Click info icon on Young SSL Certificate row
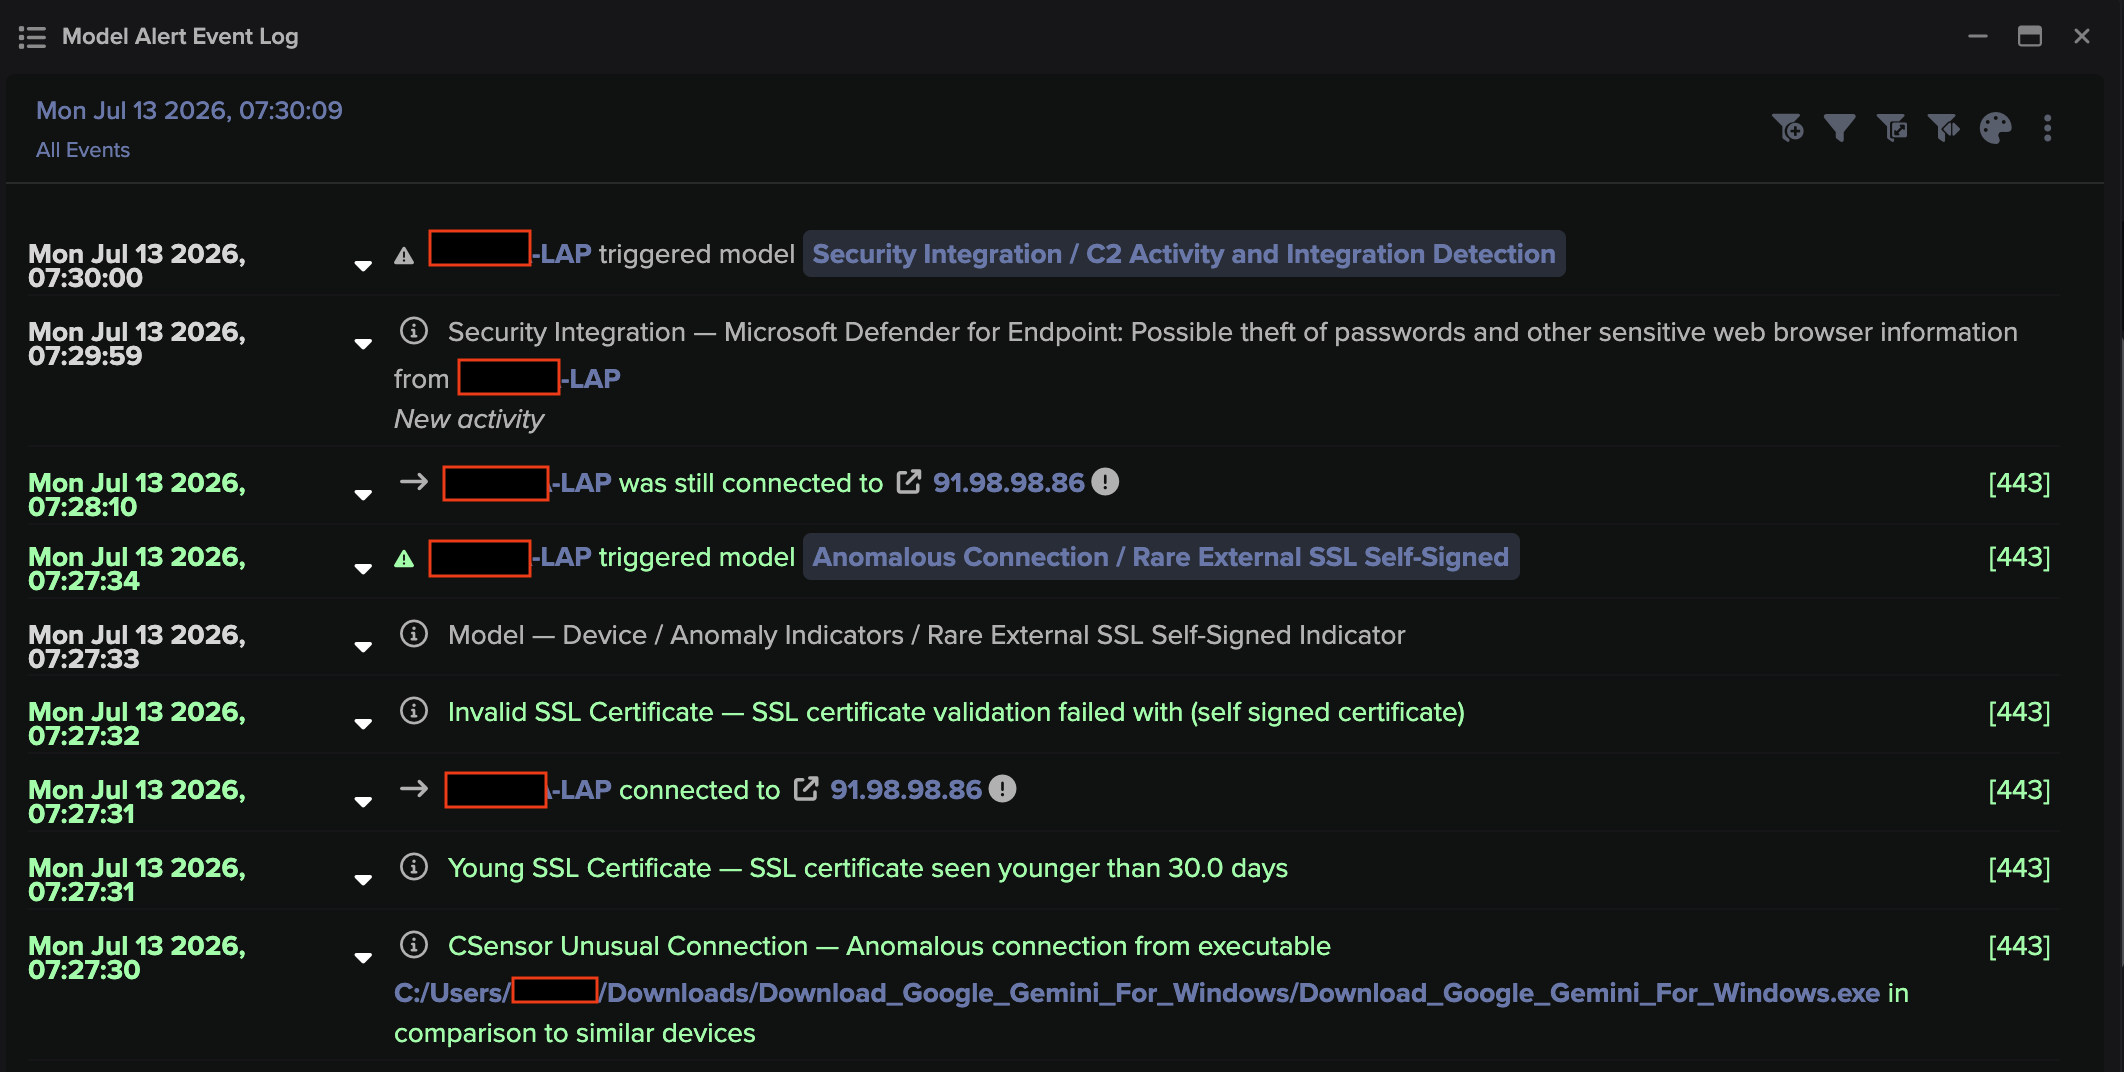The height and width of the screenshot is (1072, 2124). pos(414,867)
